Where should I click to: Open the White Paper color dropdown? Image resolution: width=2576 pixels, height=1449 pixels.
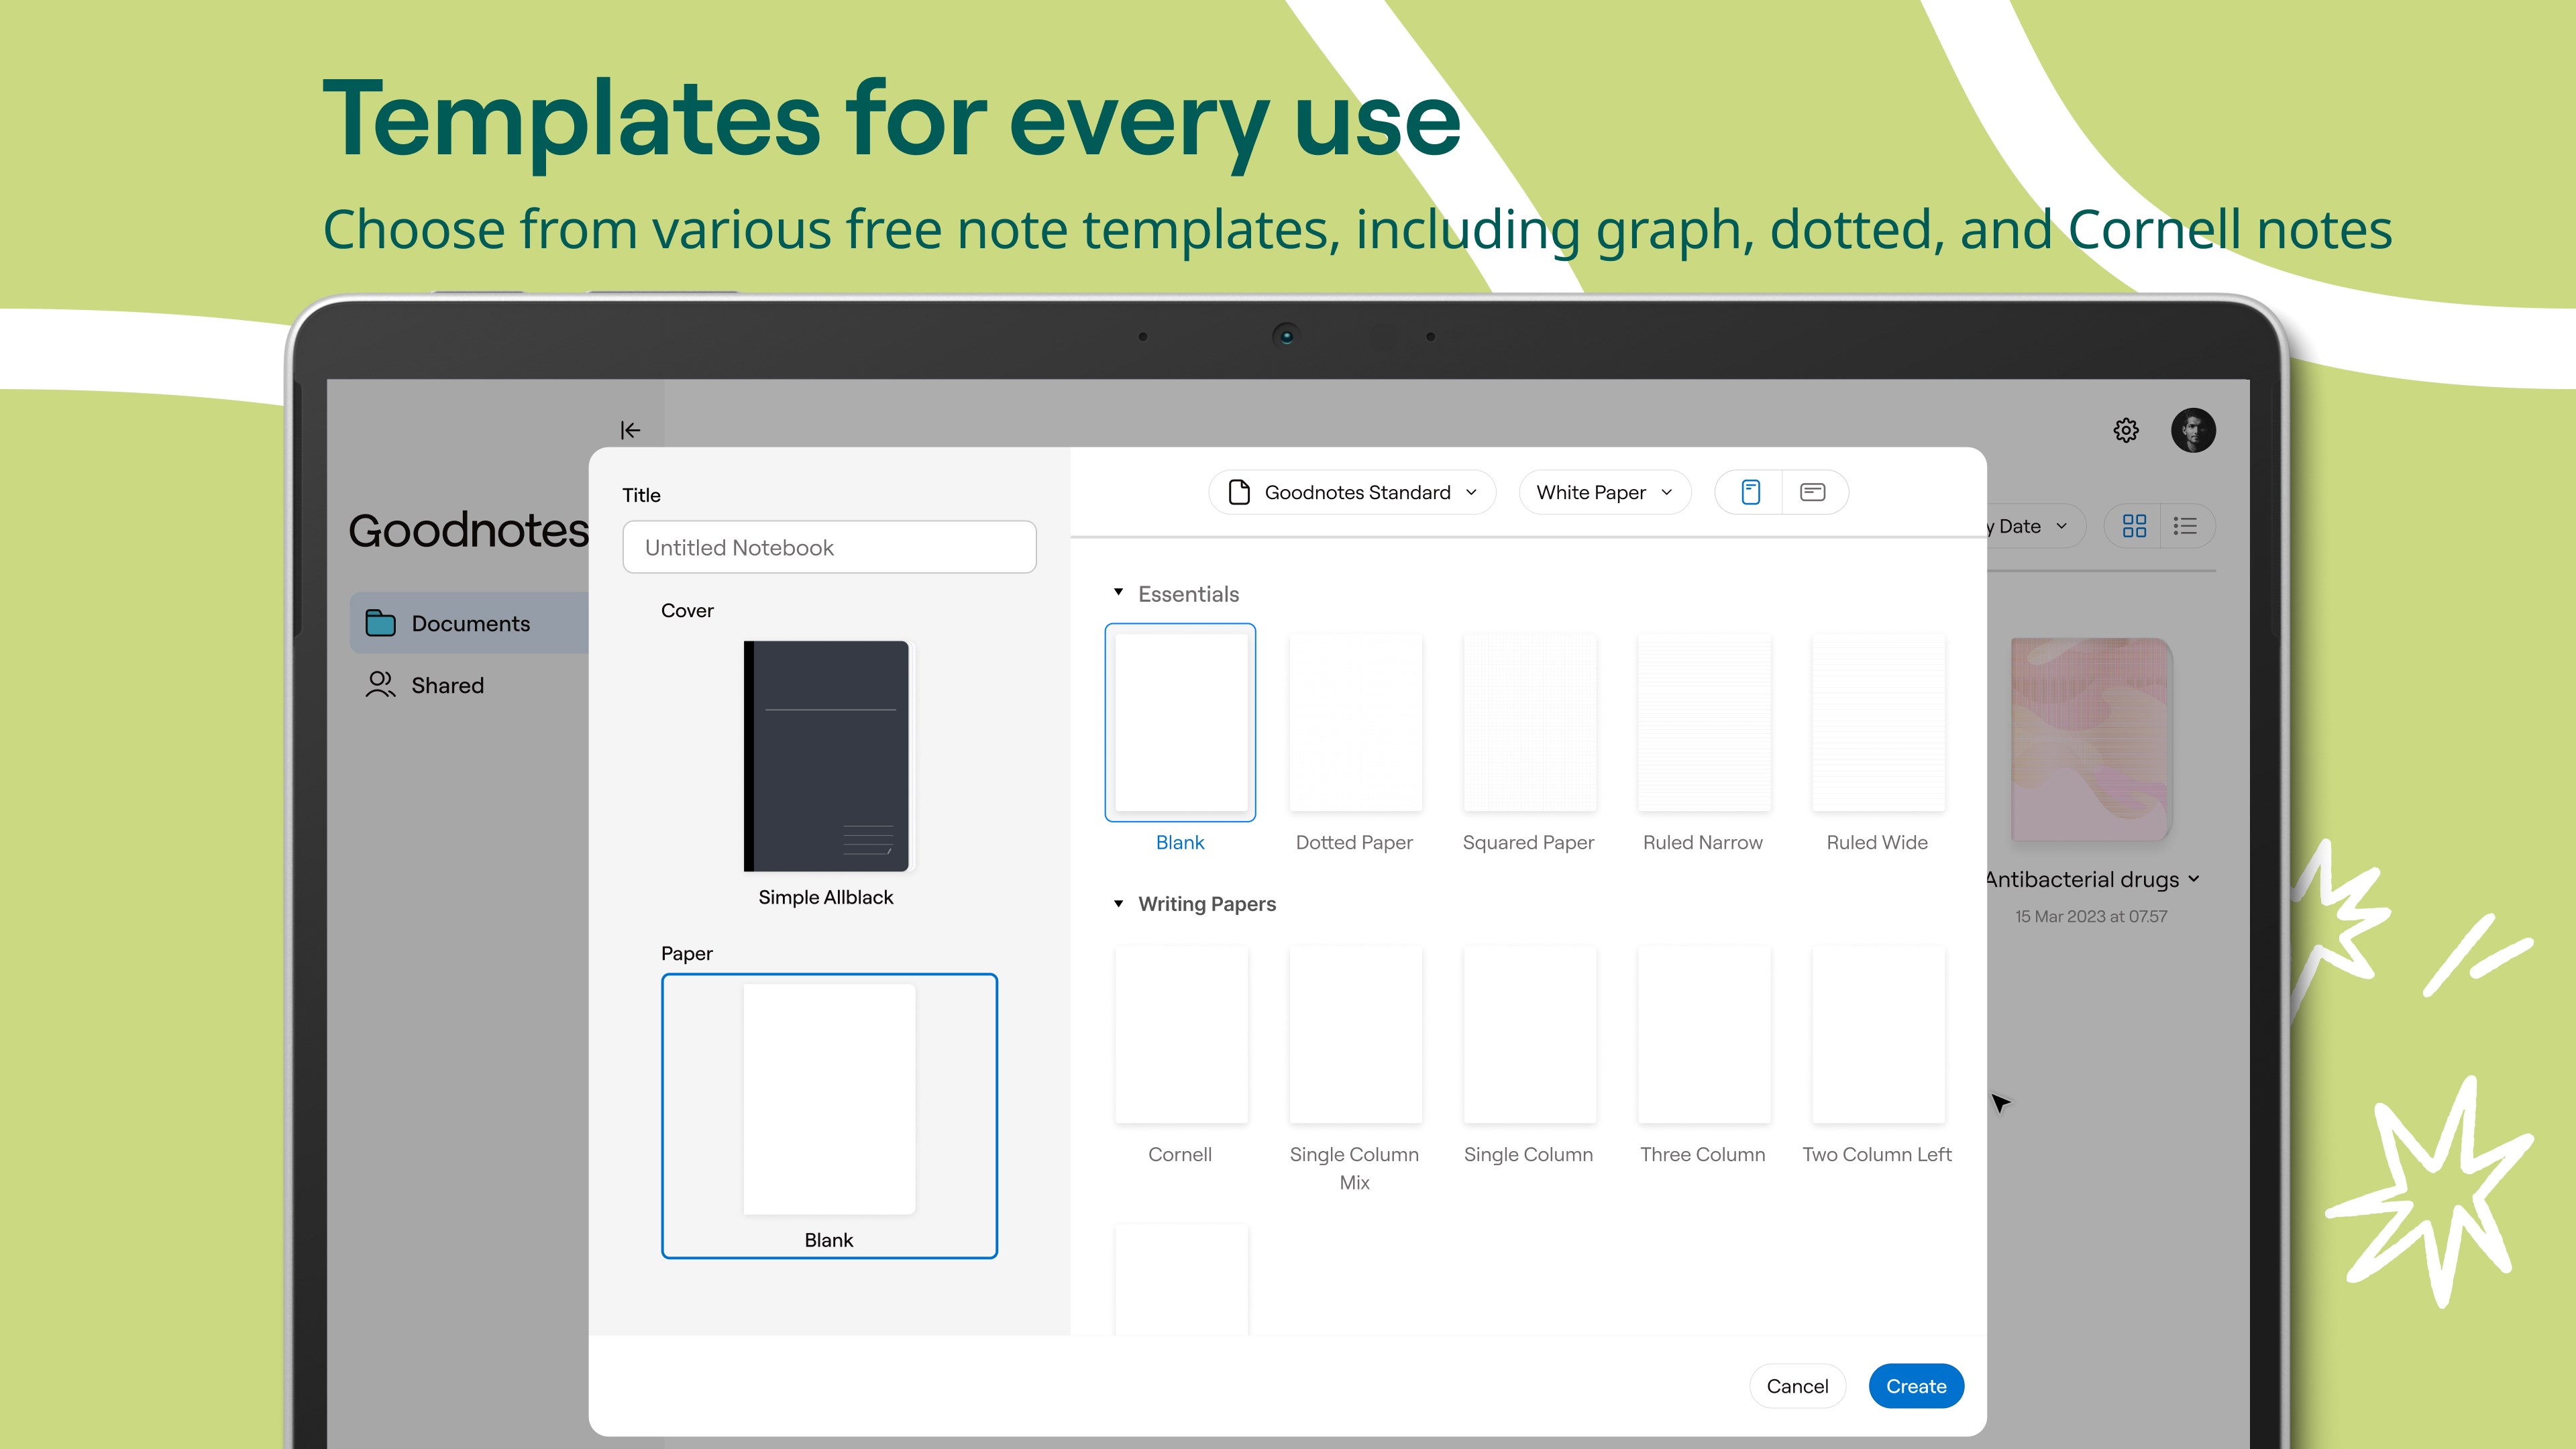[1601, 492]
